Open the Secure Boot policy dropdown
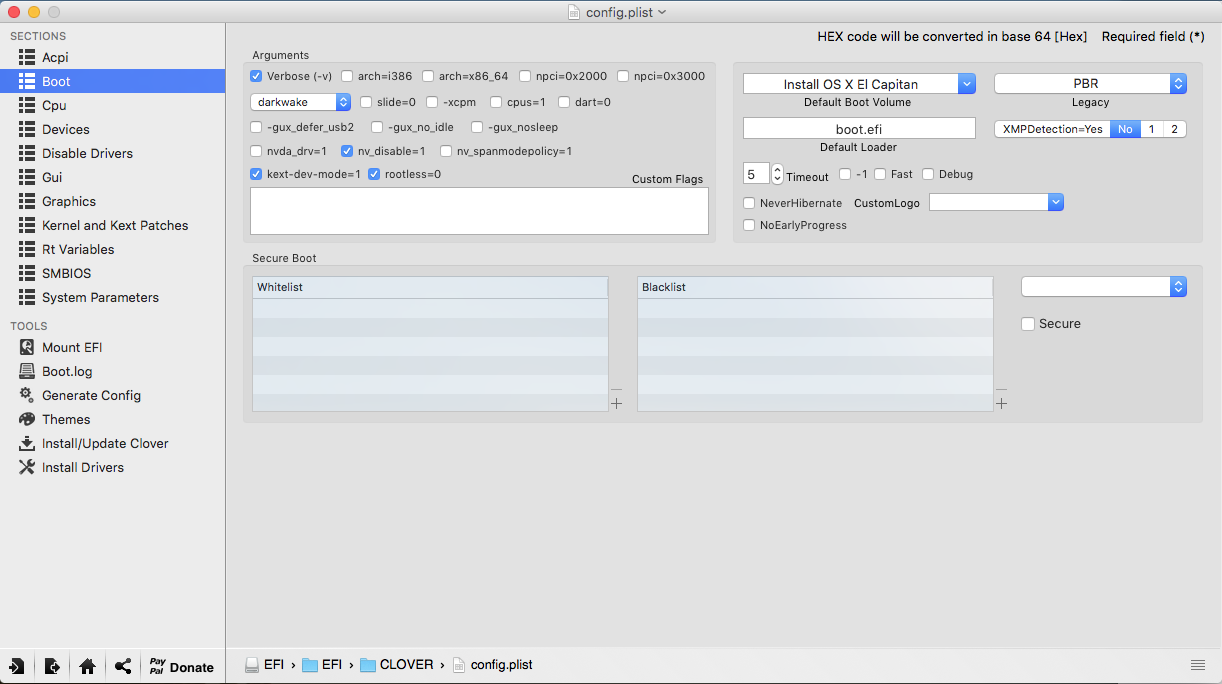Image resolution: width=1222 pixels, height=684 pixels. (1104, 287)
